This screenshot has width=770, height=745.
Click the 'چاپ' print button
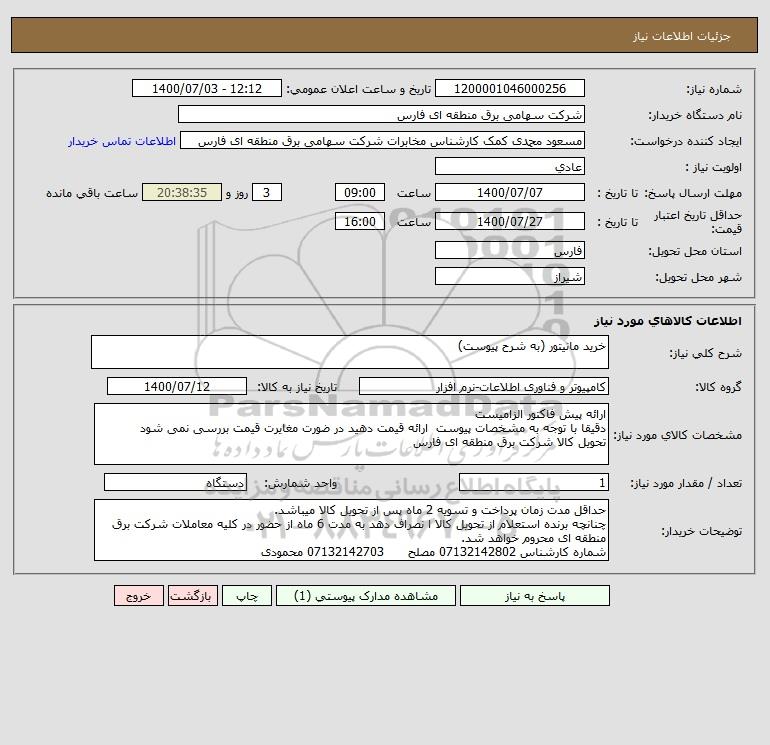tap(247, 596)
